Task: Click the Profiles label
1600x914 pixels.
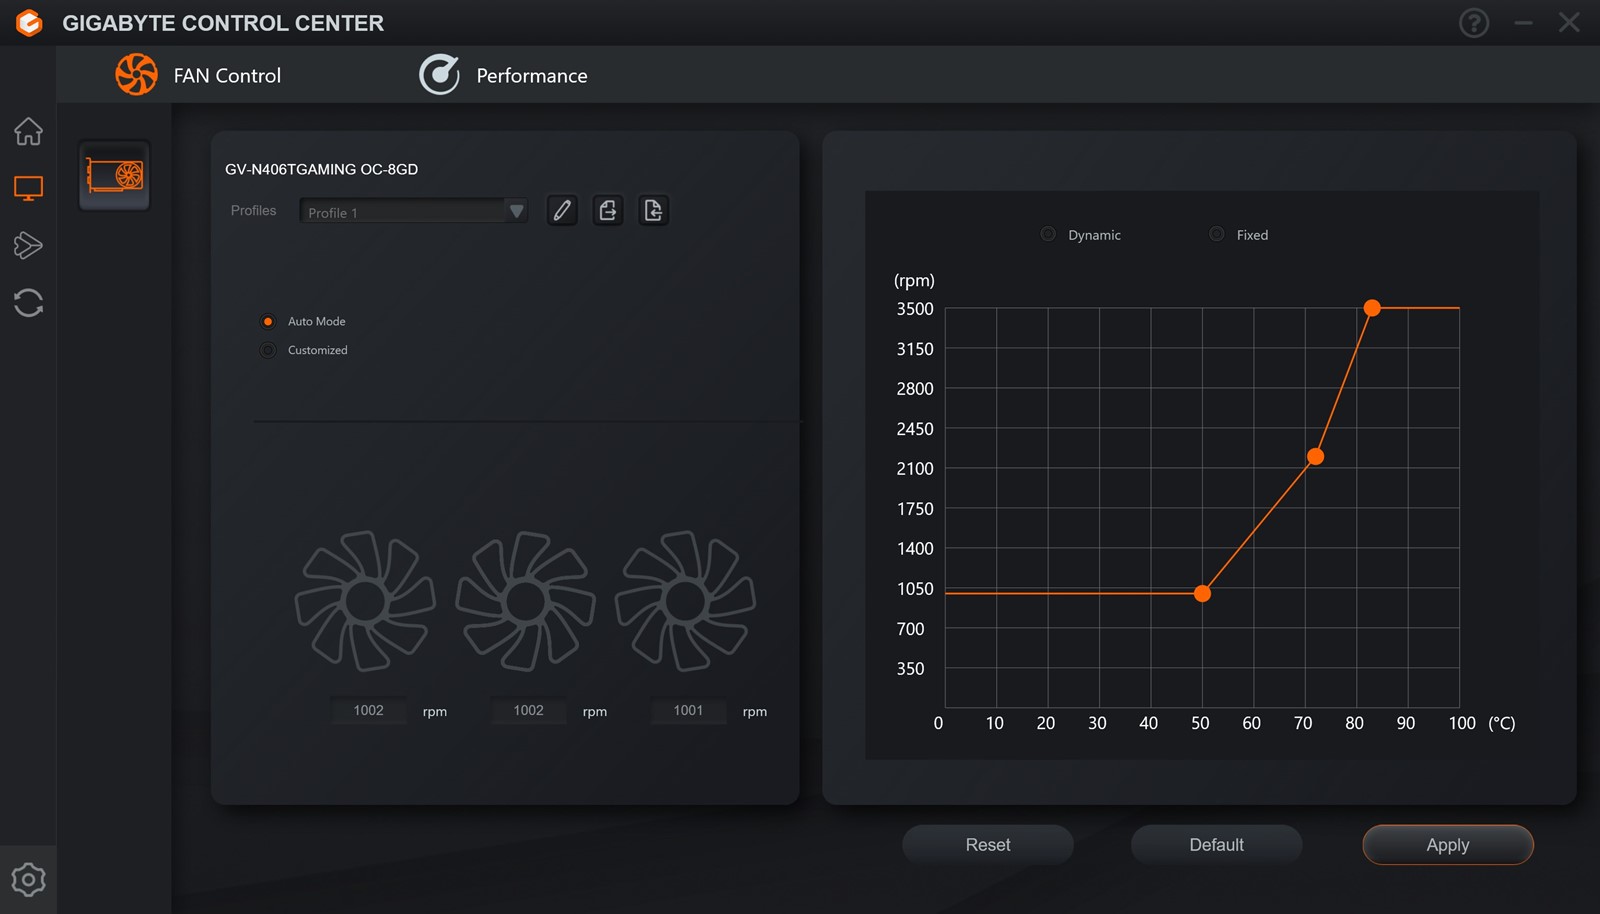Action: pyautogui.click(x=253, y=210)
